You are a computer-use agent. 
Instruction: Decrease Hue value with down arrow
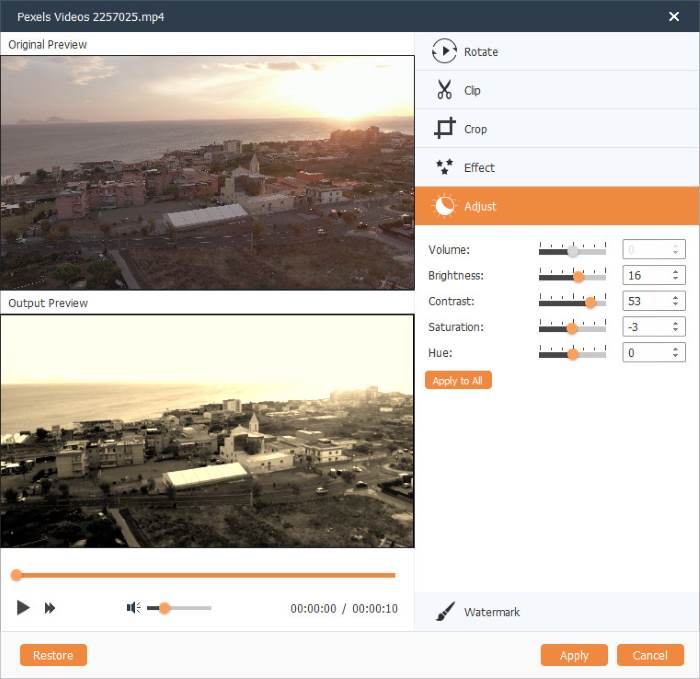[x=675, y=356]
